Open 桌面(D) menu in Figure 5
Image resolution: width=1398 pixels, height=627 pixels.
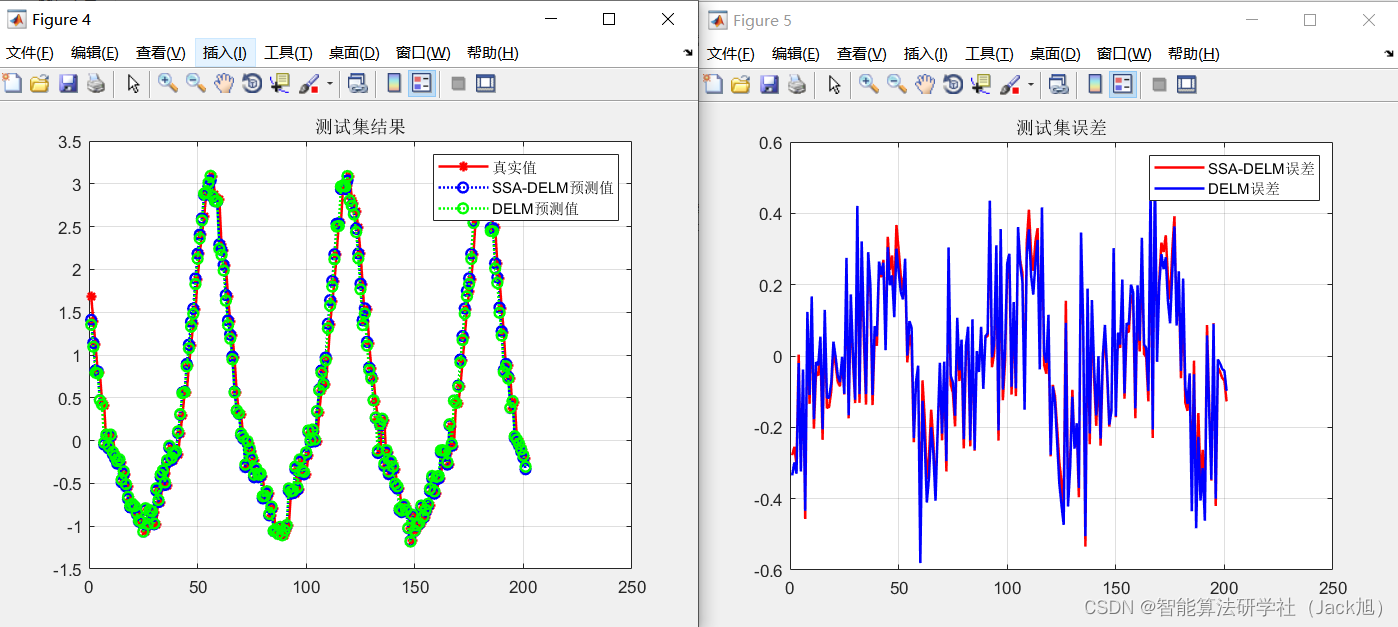click(1056, 53)
